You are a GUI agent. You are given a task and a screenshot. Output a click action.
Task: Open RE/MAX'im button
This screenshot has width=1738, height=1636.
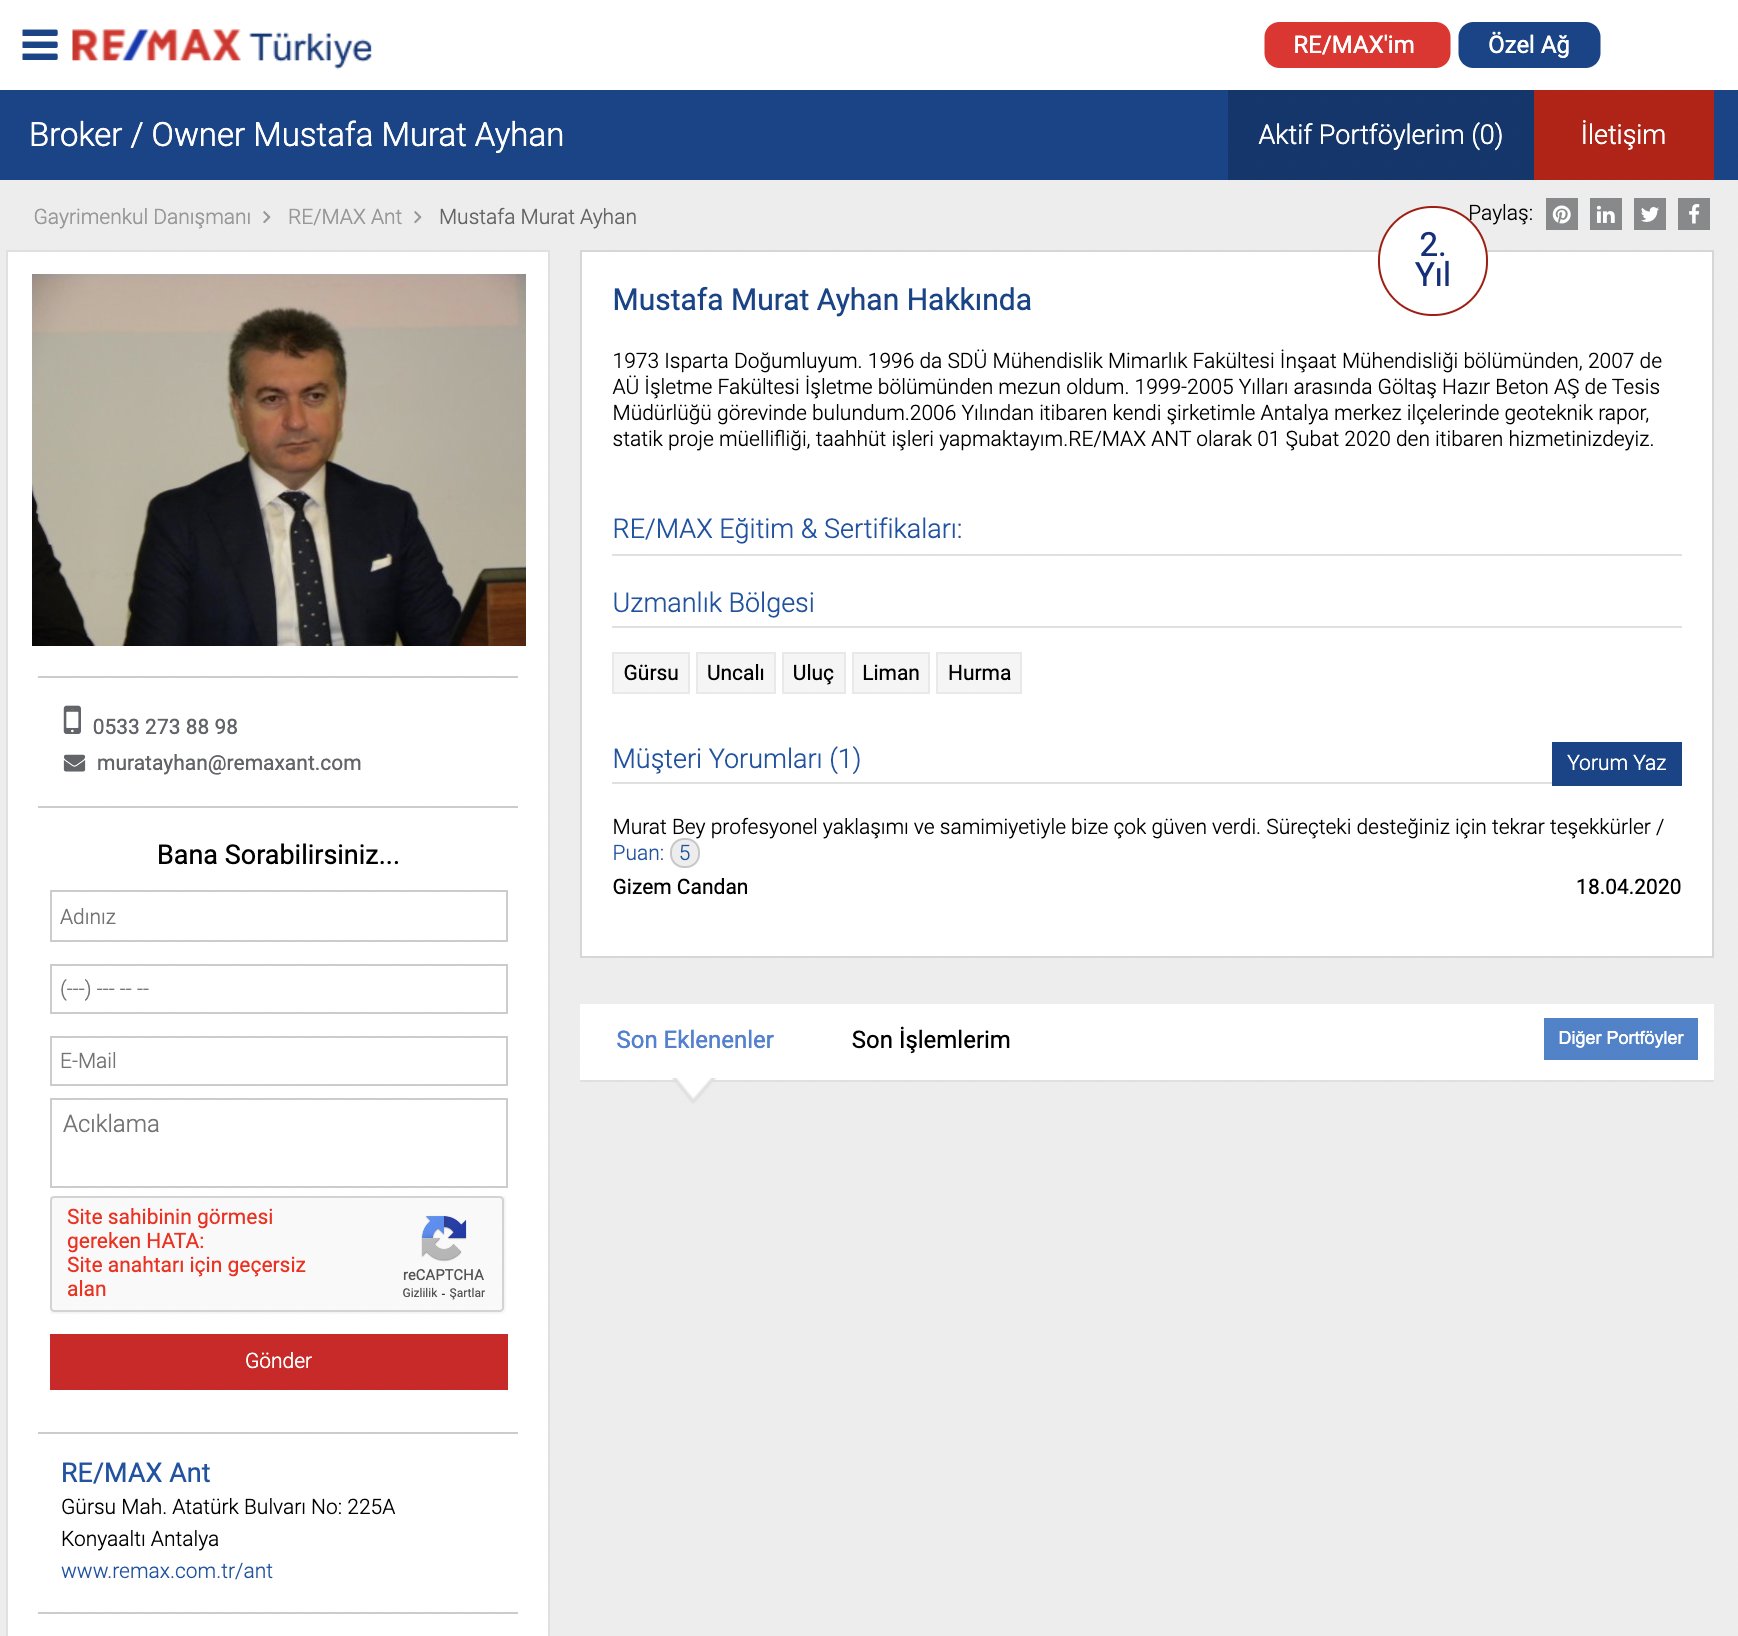click(1356, 45)
